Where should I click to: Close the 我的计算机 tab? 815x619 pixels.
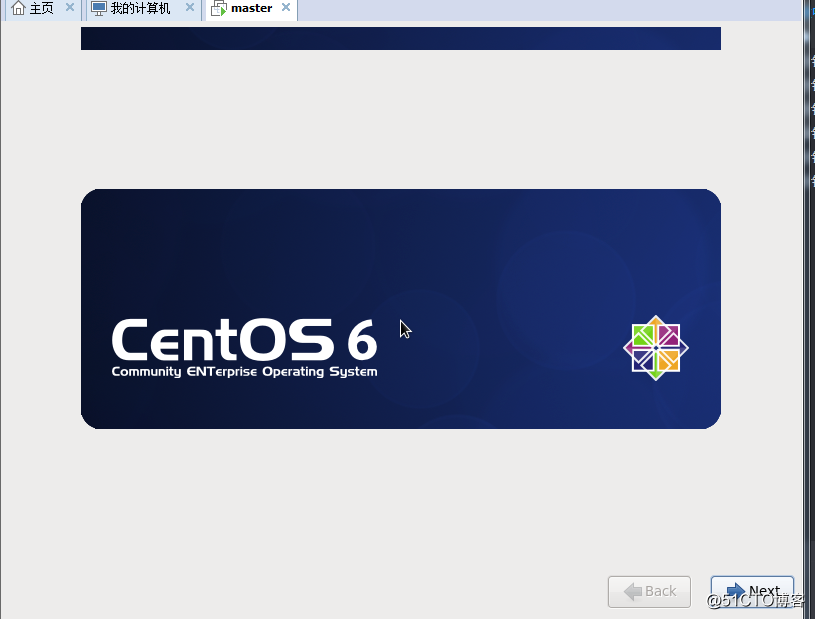click(x=190, y=7)
